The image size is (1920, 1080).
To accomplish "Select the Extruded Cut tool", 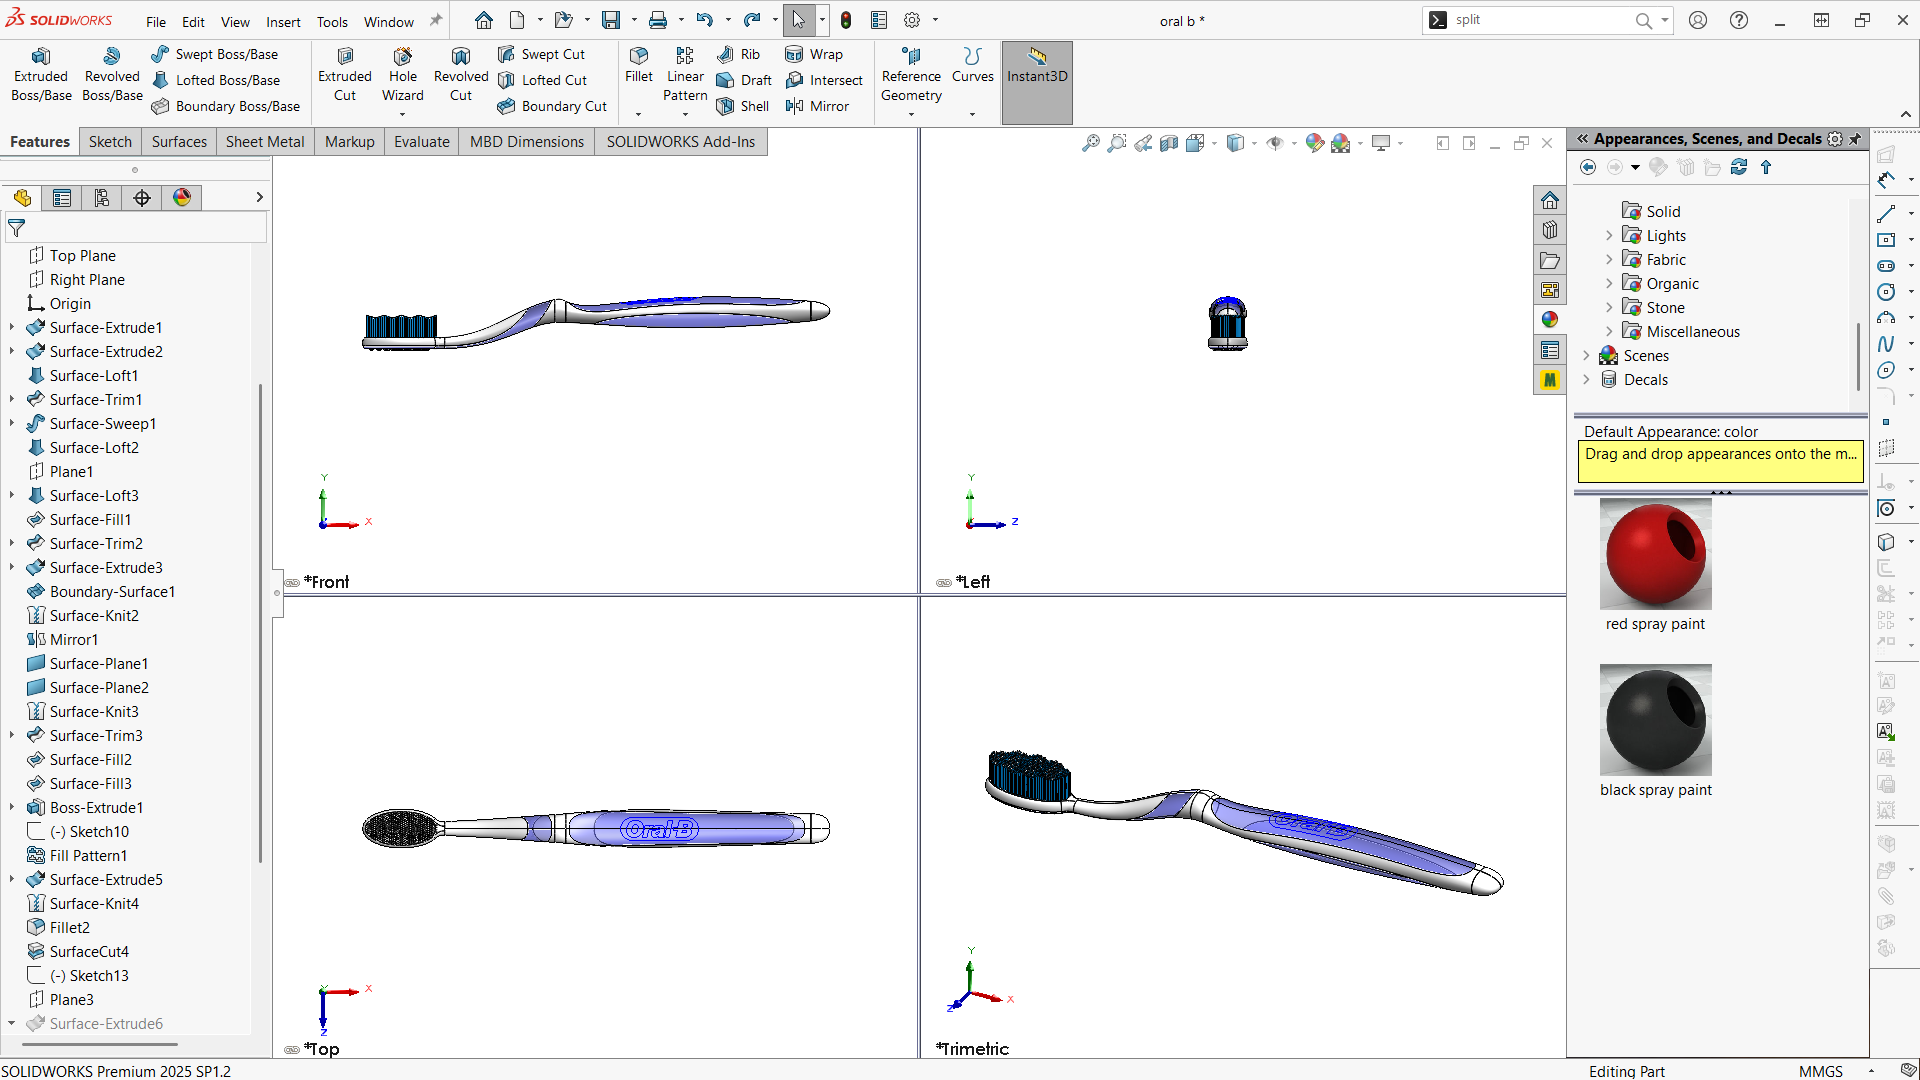I will pos(345,75).
